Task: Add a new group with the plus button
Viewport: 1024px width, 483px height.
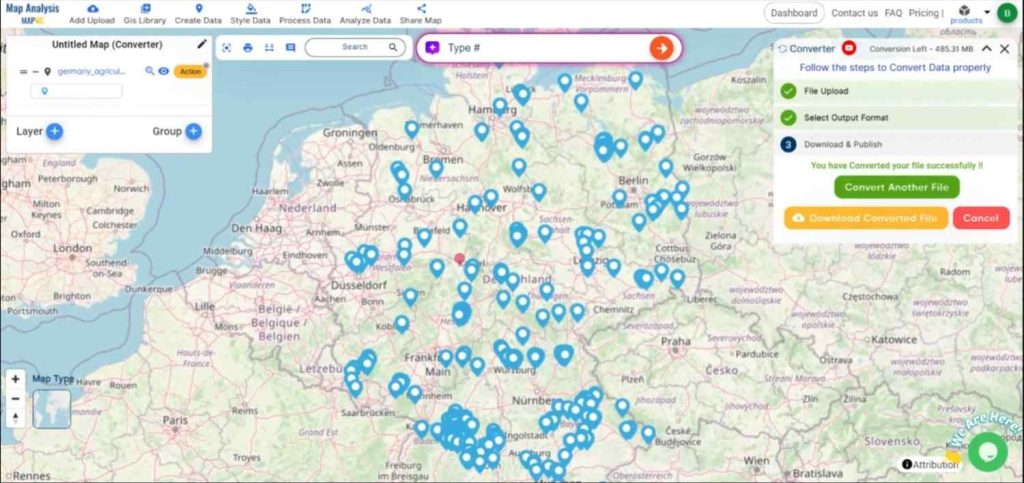Action: click(193, 131)
